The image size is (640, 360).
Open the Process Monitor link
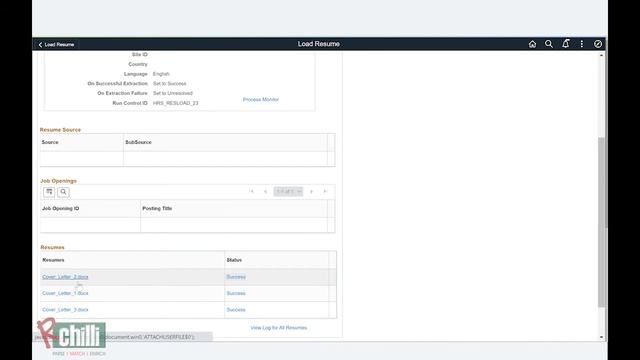tap(261, 100)
